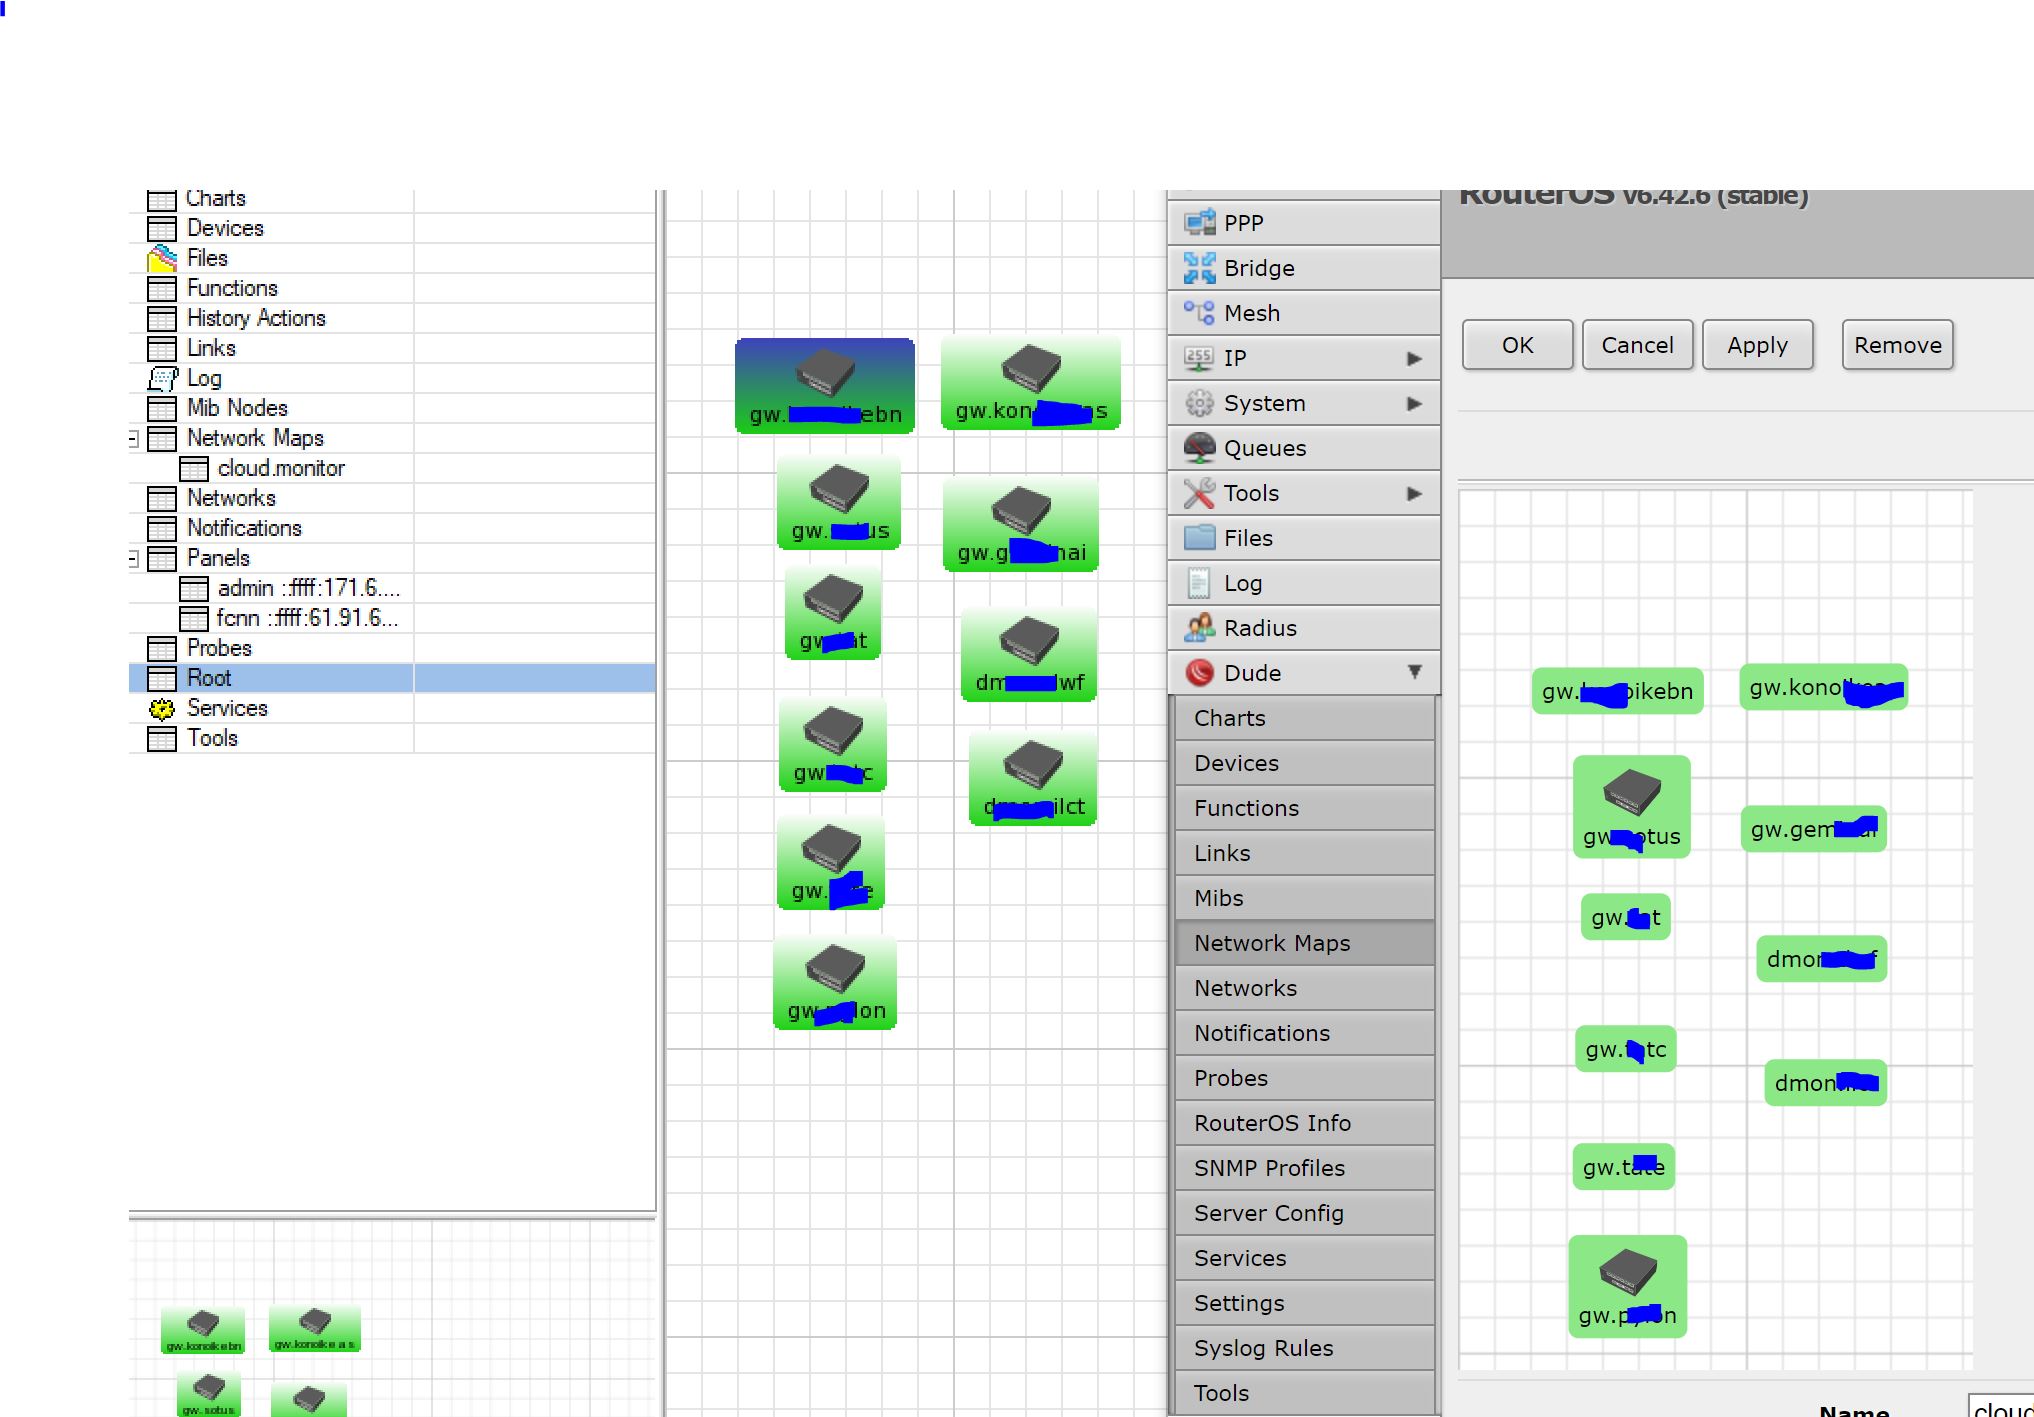The image size is (2034, 1417).
Task: Select cloud.monitor under Network Maps
Action: (281, 468)
